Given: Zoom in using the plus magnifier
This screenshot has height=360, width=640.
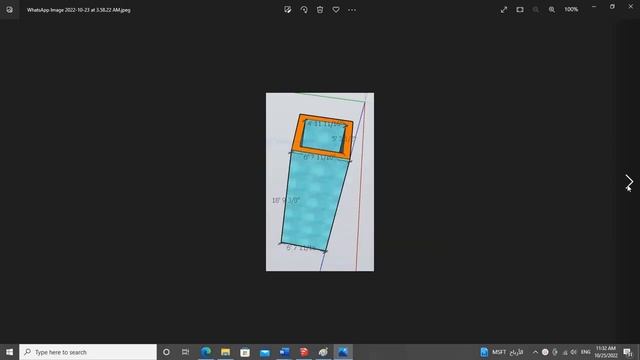Looking at the screenshot, I should [x=552, y=10].
